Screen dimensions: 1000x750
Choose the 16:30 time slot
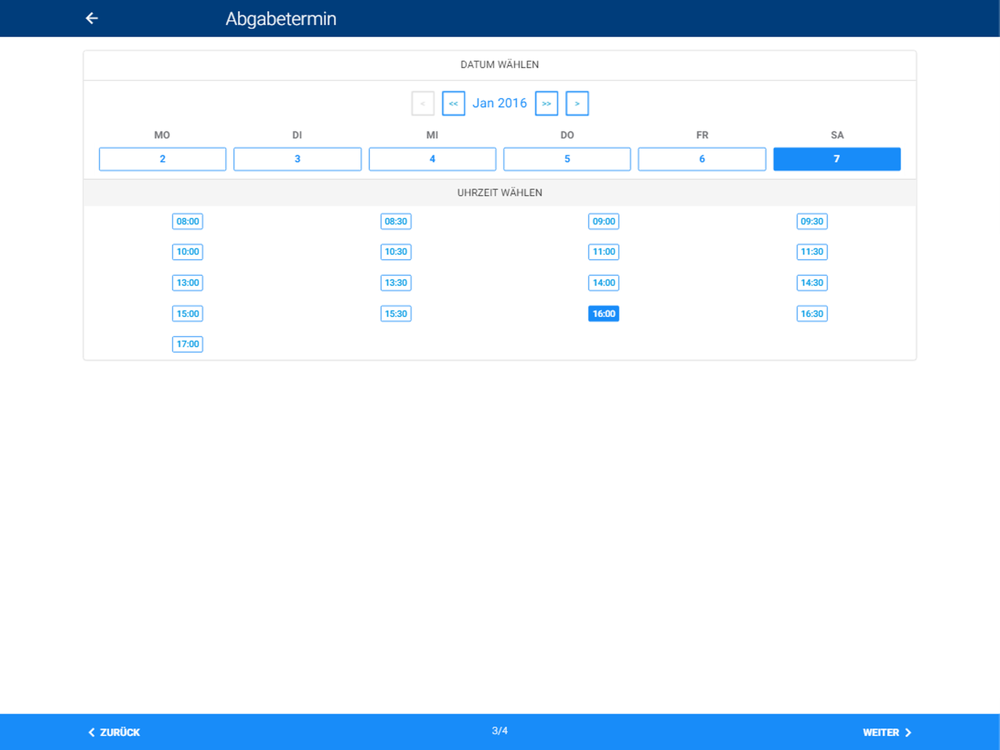click(812, 314)
